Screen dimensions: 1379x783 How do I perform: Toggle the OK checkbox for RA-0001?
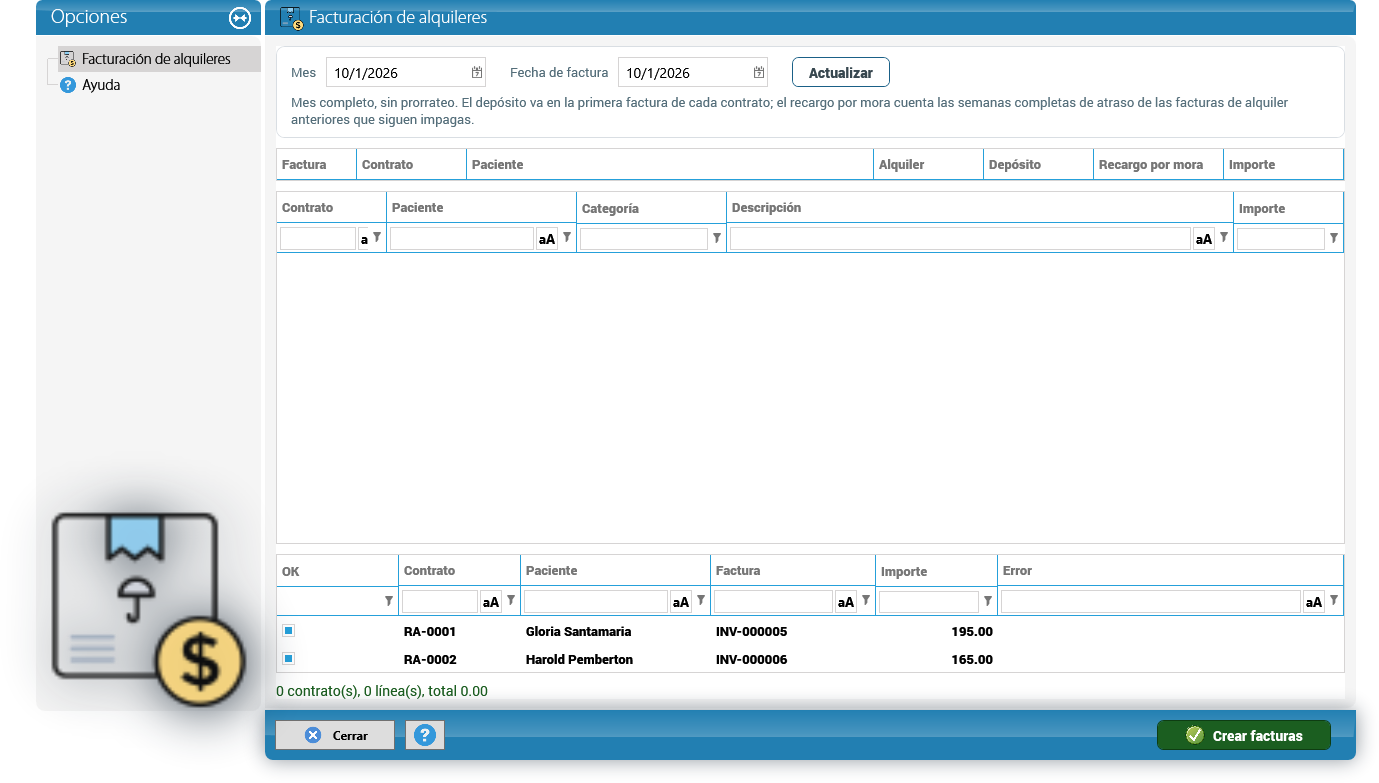point(288,631)
